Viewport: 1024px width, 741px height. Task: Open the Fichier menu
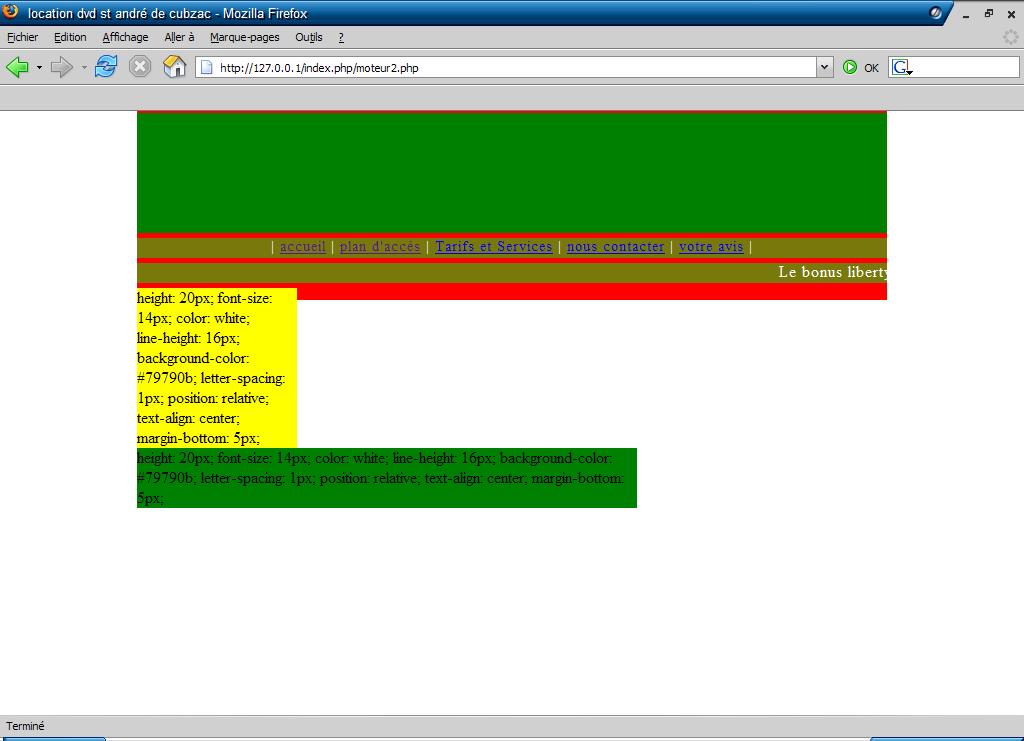(x=22, y=37)
